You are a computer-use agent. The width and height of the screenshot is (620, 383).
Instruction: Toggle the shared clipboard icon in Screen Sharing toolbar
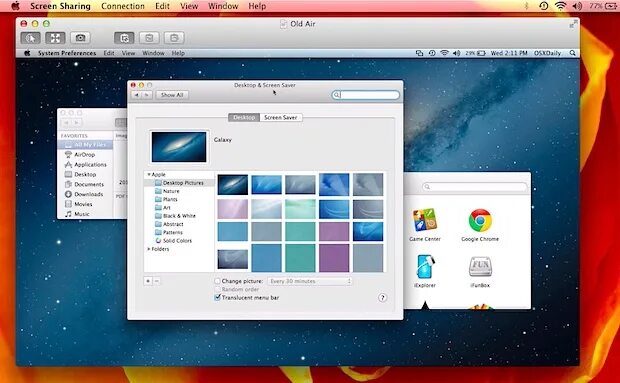[x=124, y=38]
